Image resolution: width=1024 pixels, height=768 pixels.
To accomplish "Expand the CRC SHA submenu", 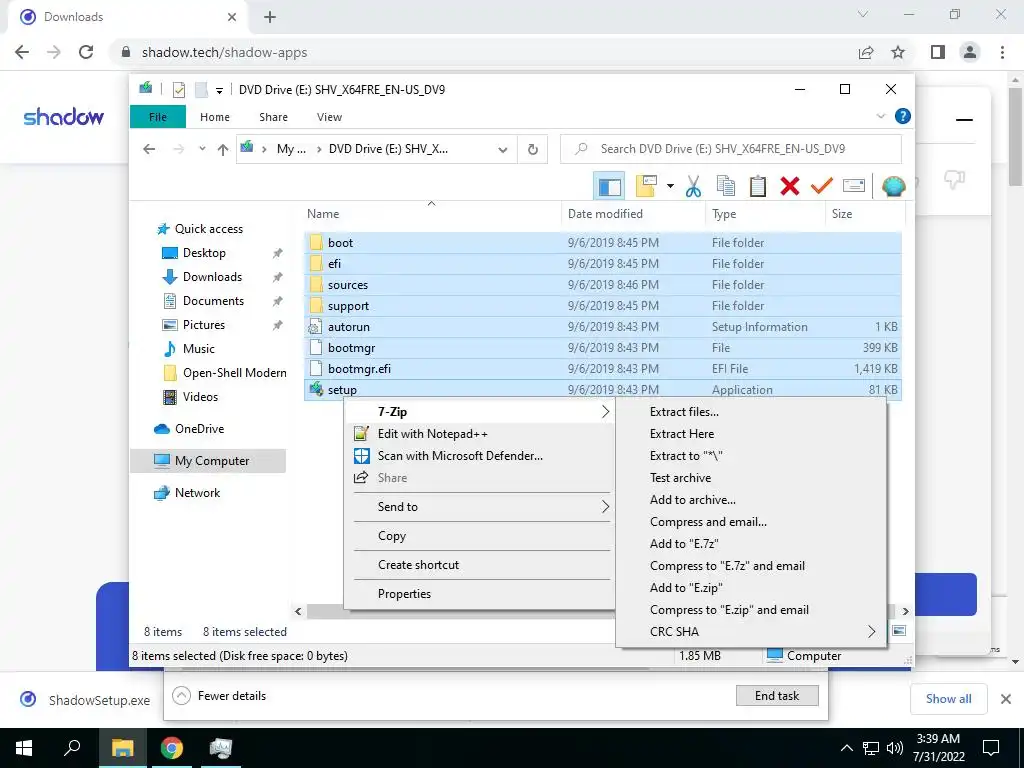I will pyautogui.click(x=871, y=632).
